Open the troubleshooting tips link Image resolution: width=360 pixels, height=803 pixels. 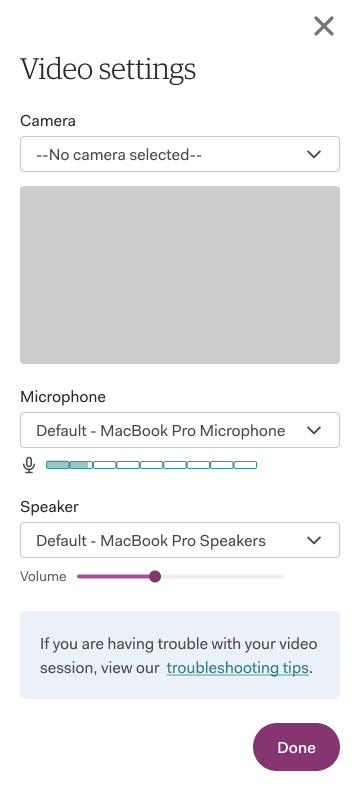pyautogui.click(x=238, y=668)
